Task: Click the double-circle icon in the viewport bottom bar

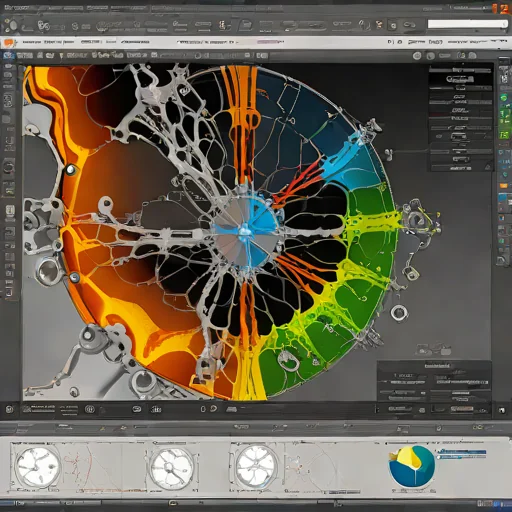Action: 90,409
